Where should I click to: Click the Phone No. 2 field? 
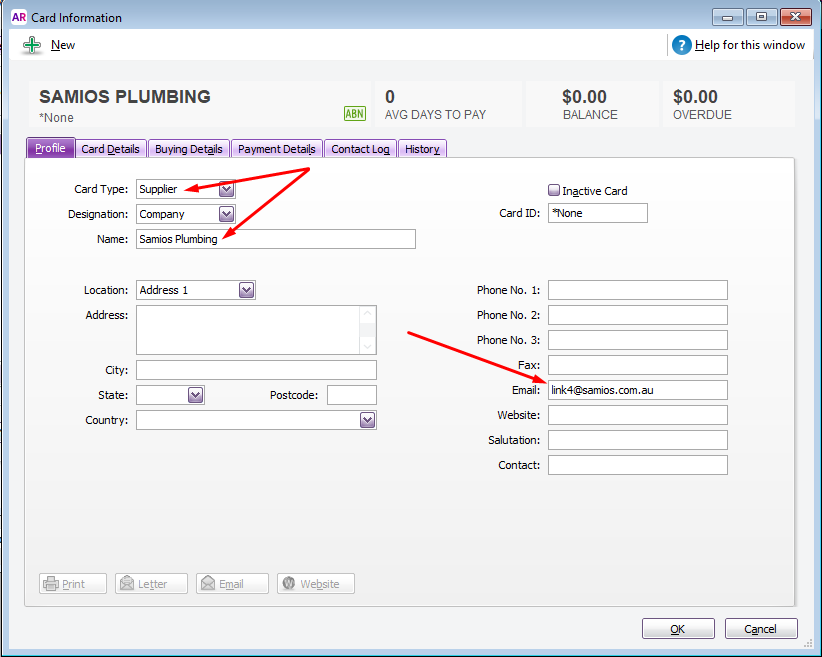(x=638, y=315)
